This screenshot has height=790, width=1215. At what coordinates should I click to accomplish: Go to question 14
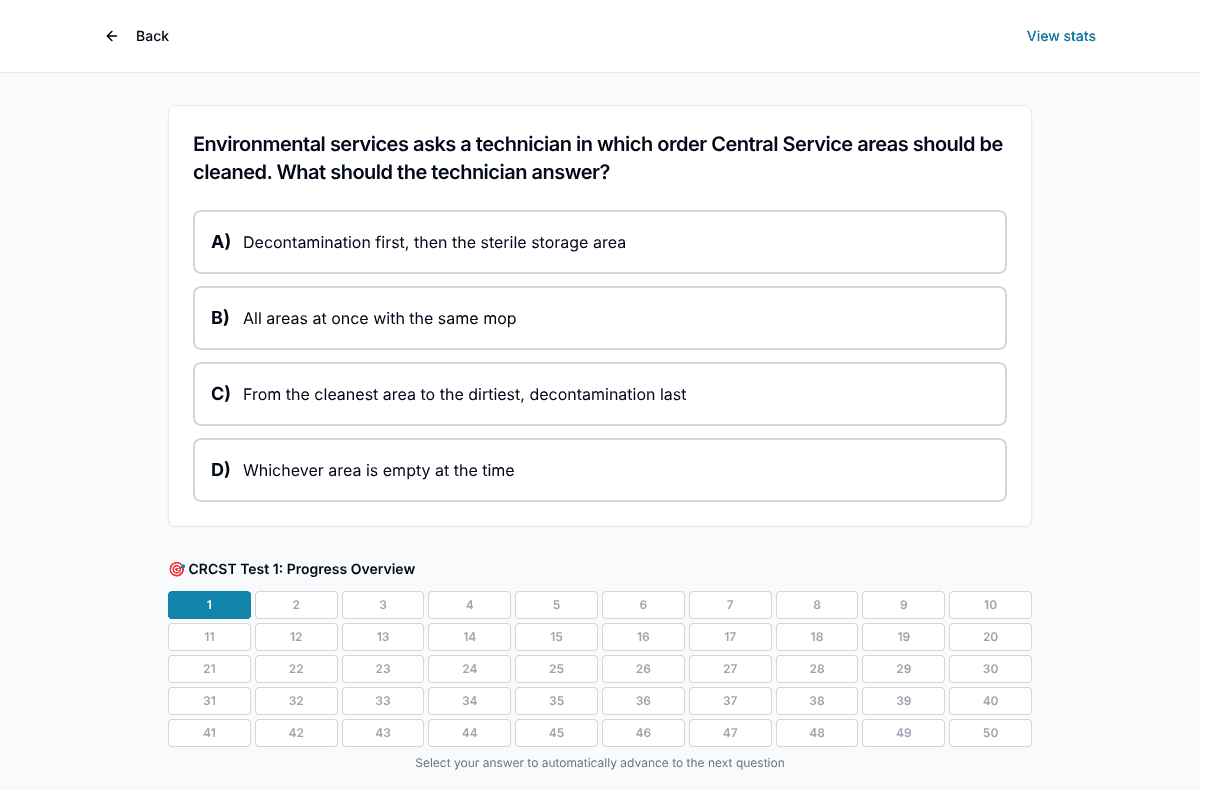pyautogui.click(x=470, y=637)
